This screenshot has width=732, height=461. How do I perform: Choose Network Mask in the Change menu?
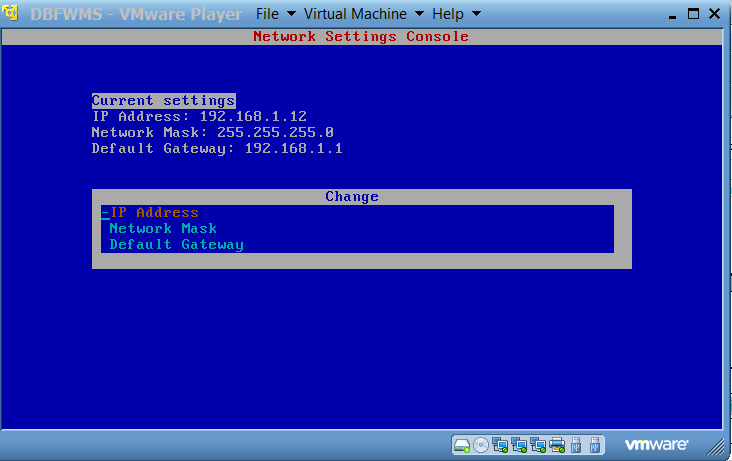tap(163, 229)
